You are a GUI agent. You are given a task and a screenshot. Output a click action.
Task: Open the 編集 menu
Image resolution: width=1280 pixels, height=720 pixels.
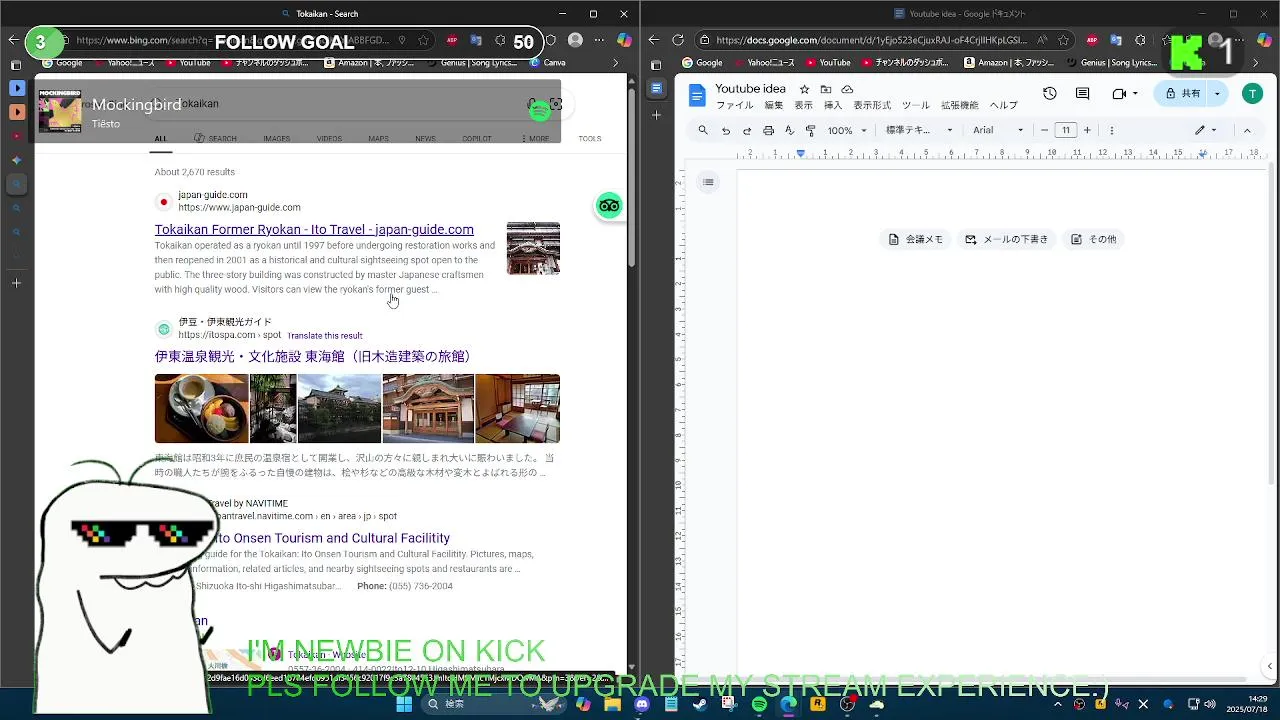tap(774, 105)
